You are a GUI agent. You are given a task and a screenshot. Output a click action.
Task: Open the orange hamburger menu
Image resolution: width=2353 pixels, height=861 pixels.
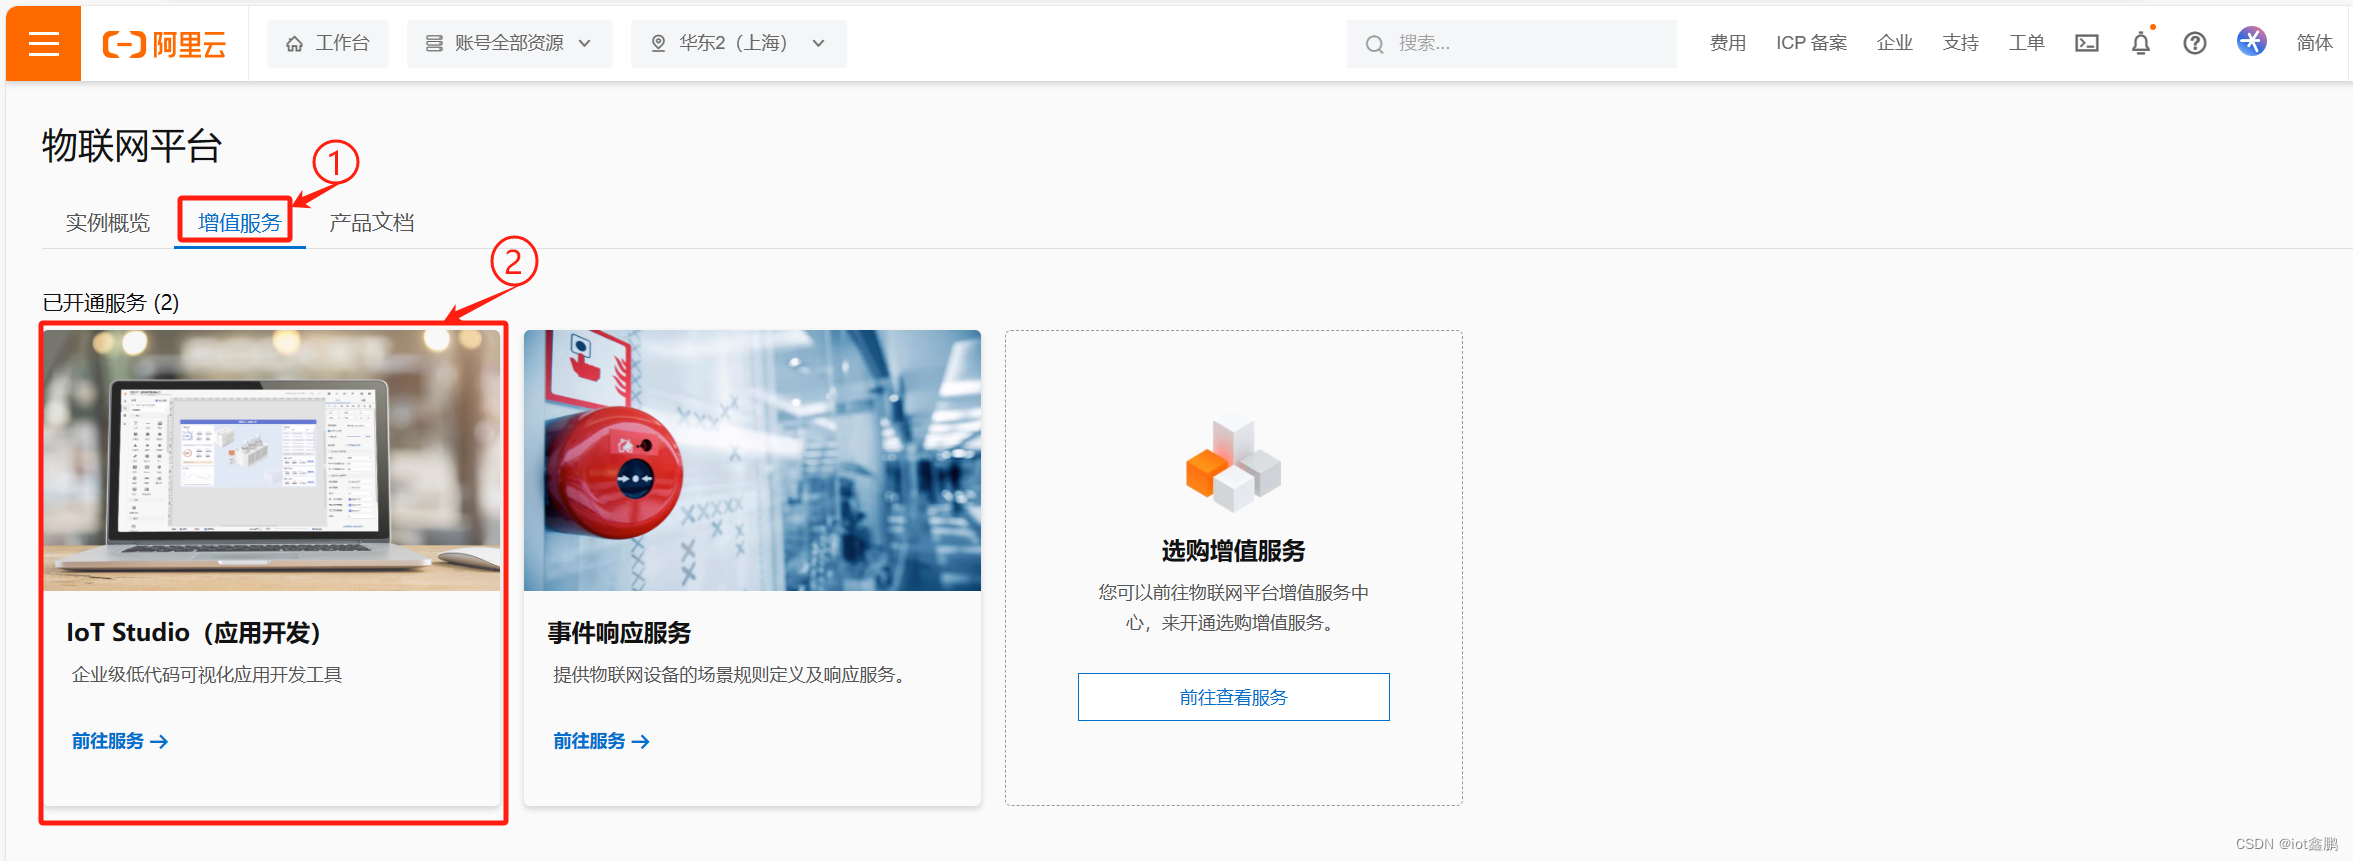tap(43, 43)
